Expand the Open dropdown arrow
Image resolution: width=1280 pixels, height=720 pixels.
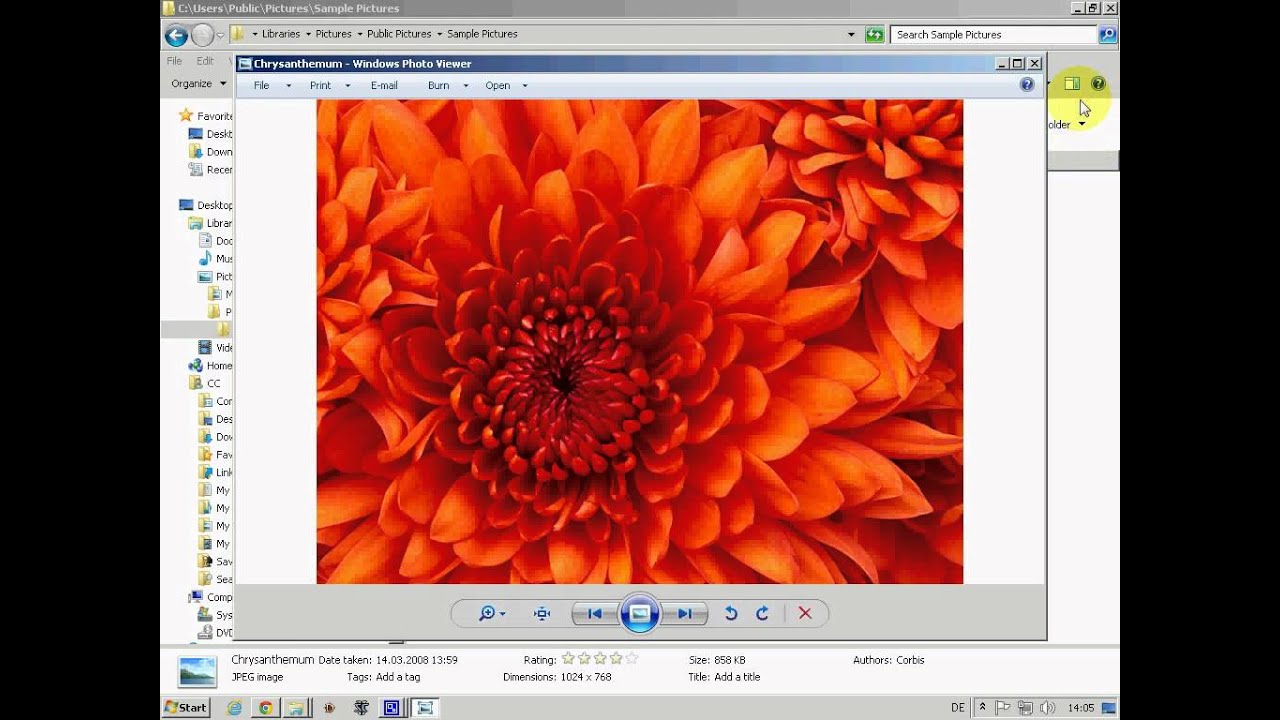(x=525, y=86)
